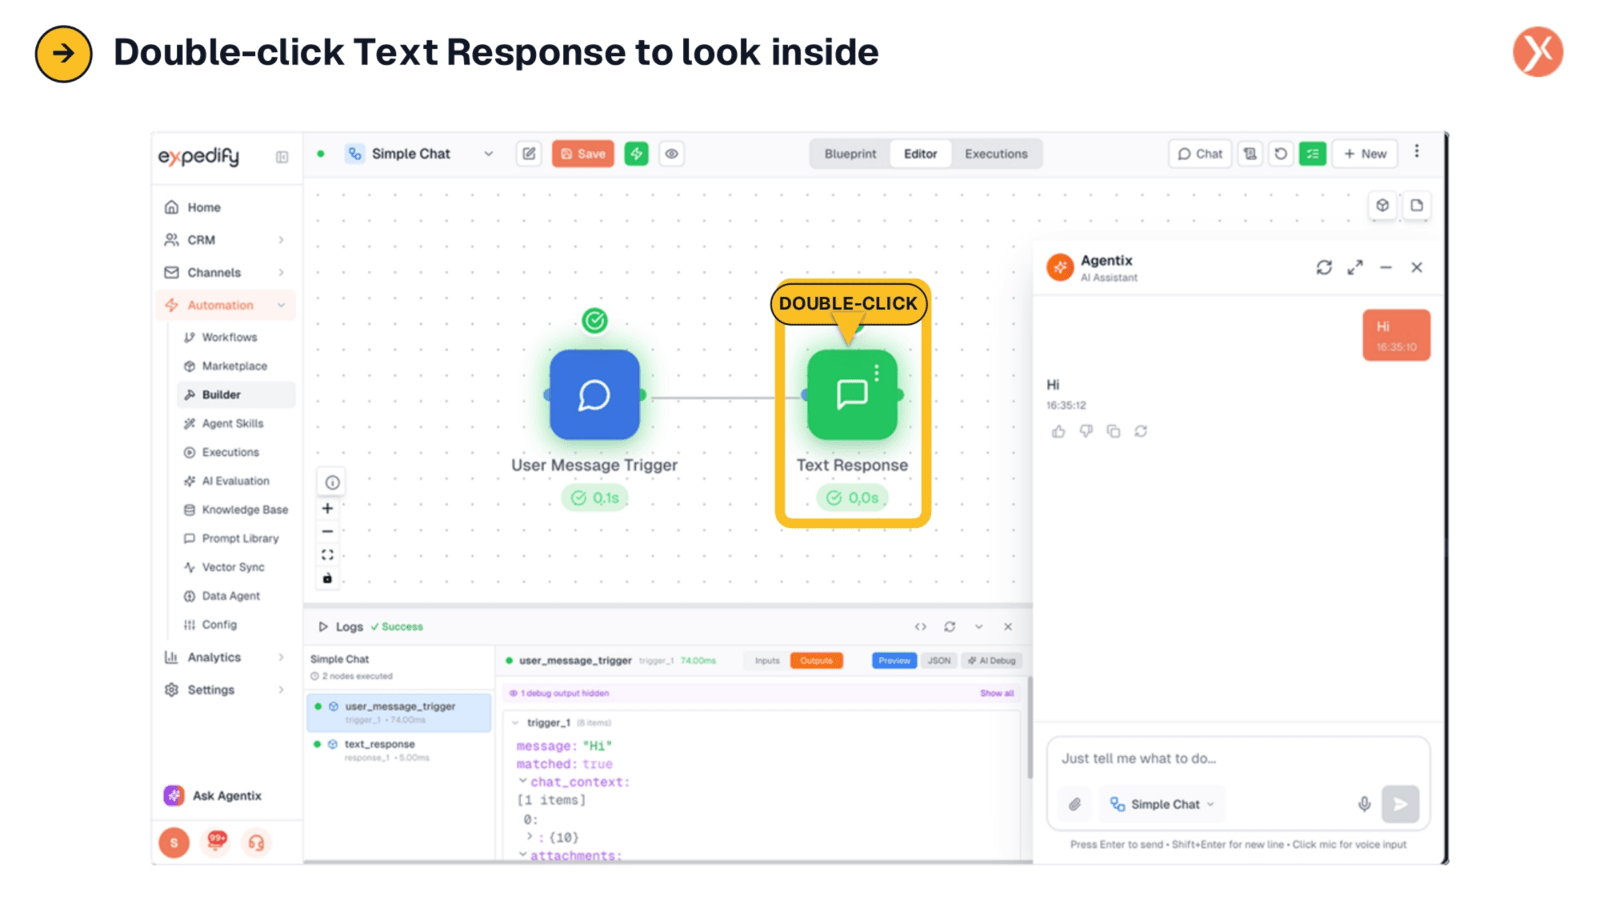1600x900 pixels.
Task: Expand the Channels sidebar section
Action: 226,272
